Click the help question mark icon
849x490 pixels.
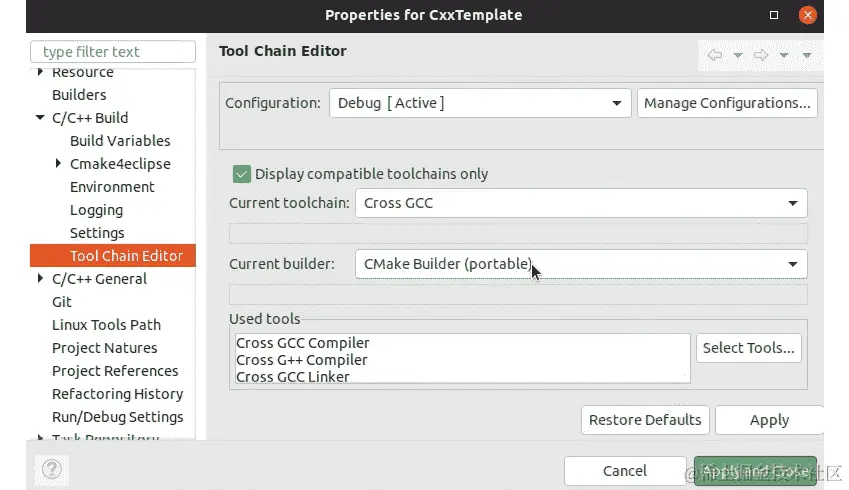click(52, 469)
